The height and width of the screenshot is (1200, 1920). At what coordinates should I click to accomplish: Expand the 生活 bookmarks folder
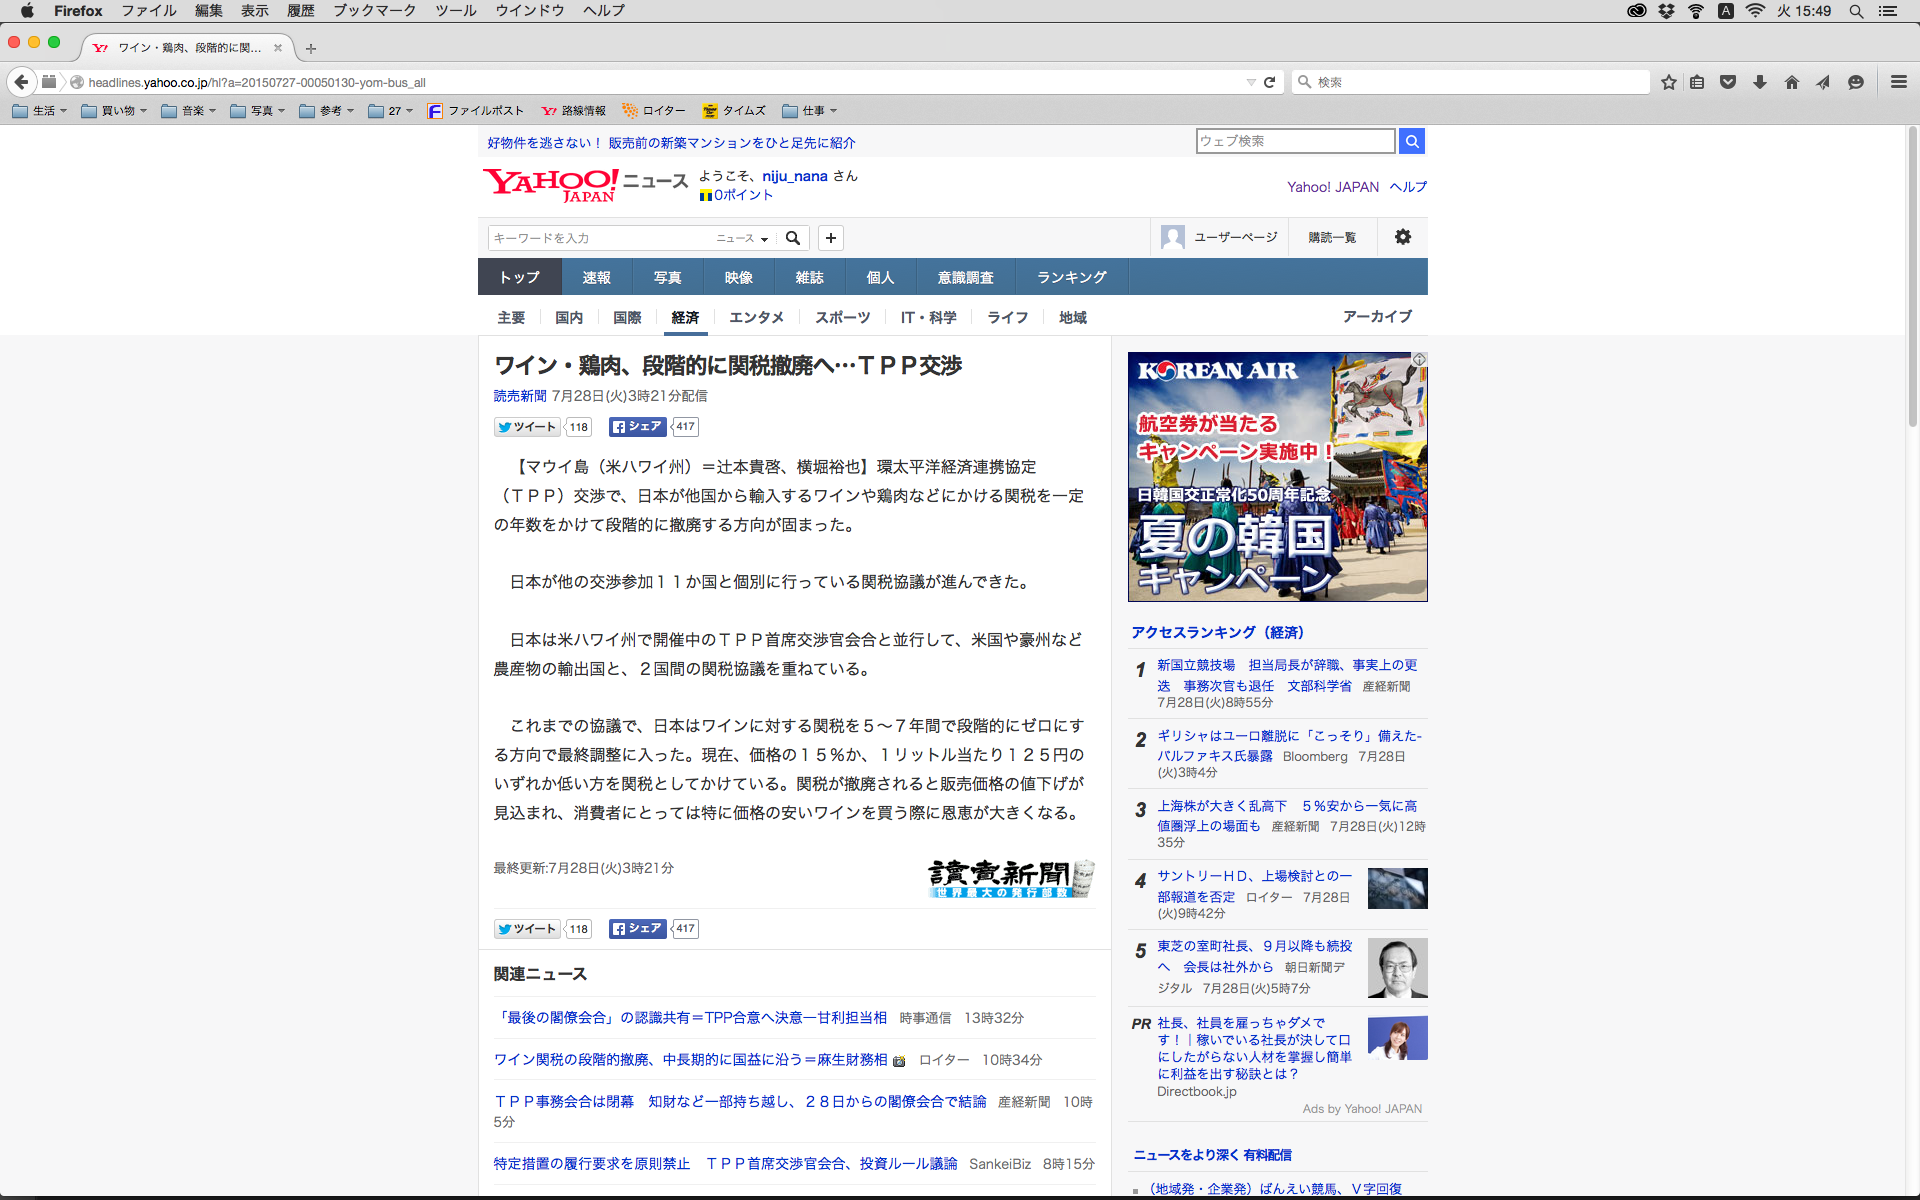click(x=41, y=111)
